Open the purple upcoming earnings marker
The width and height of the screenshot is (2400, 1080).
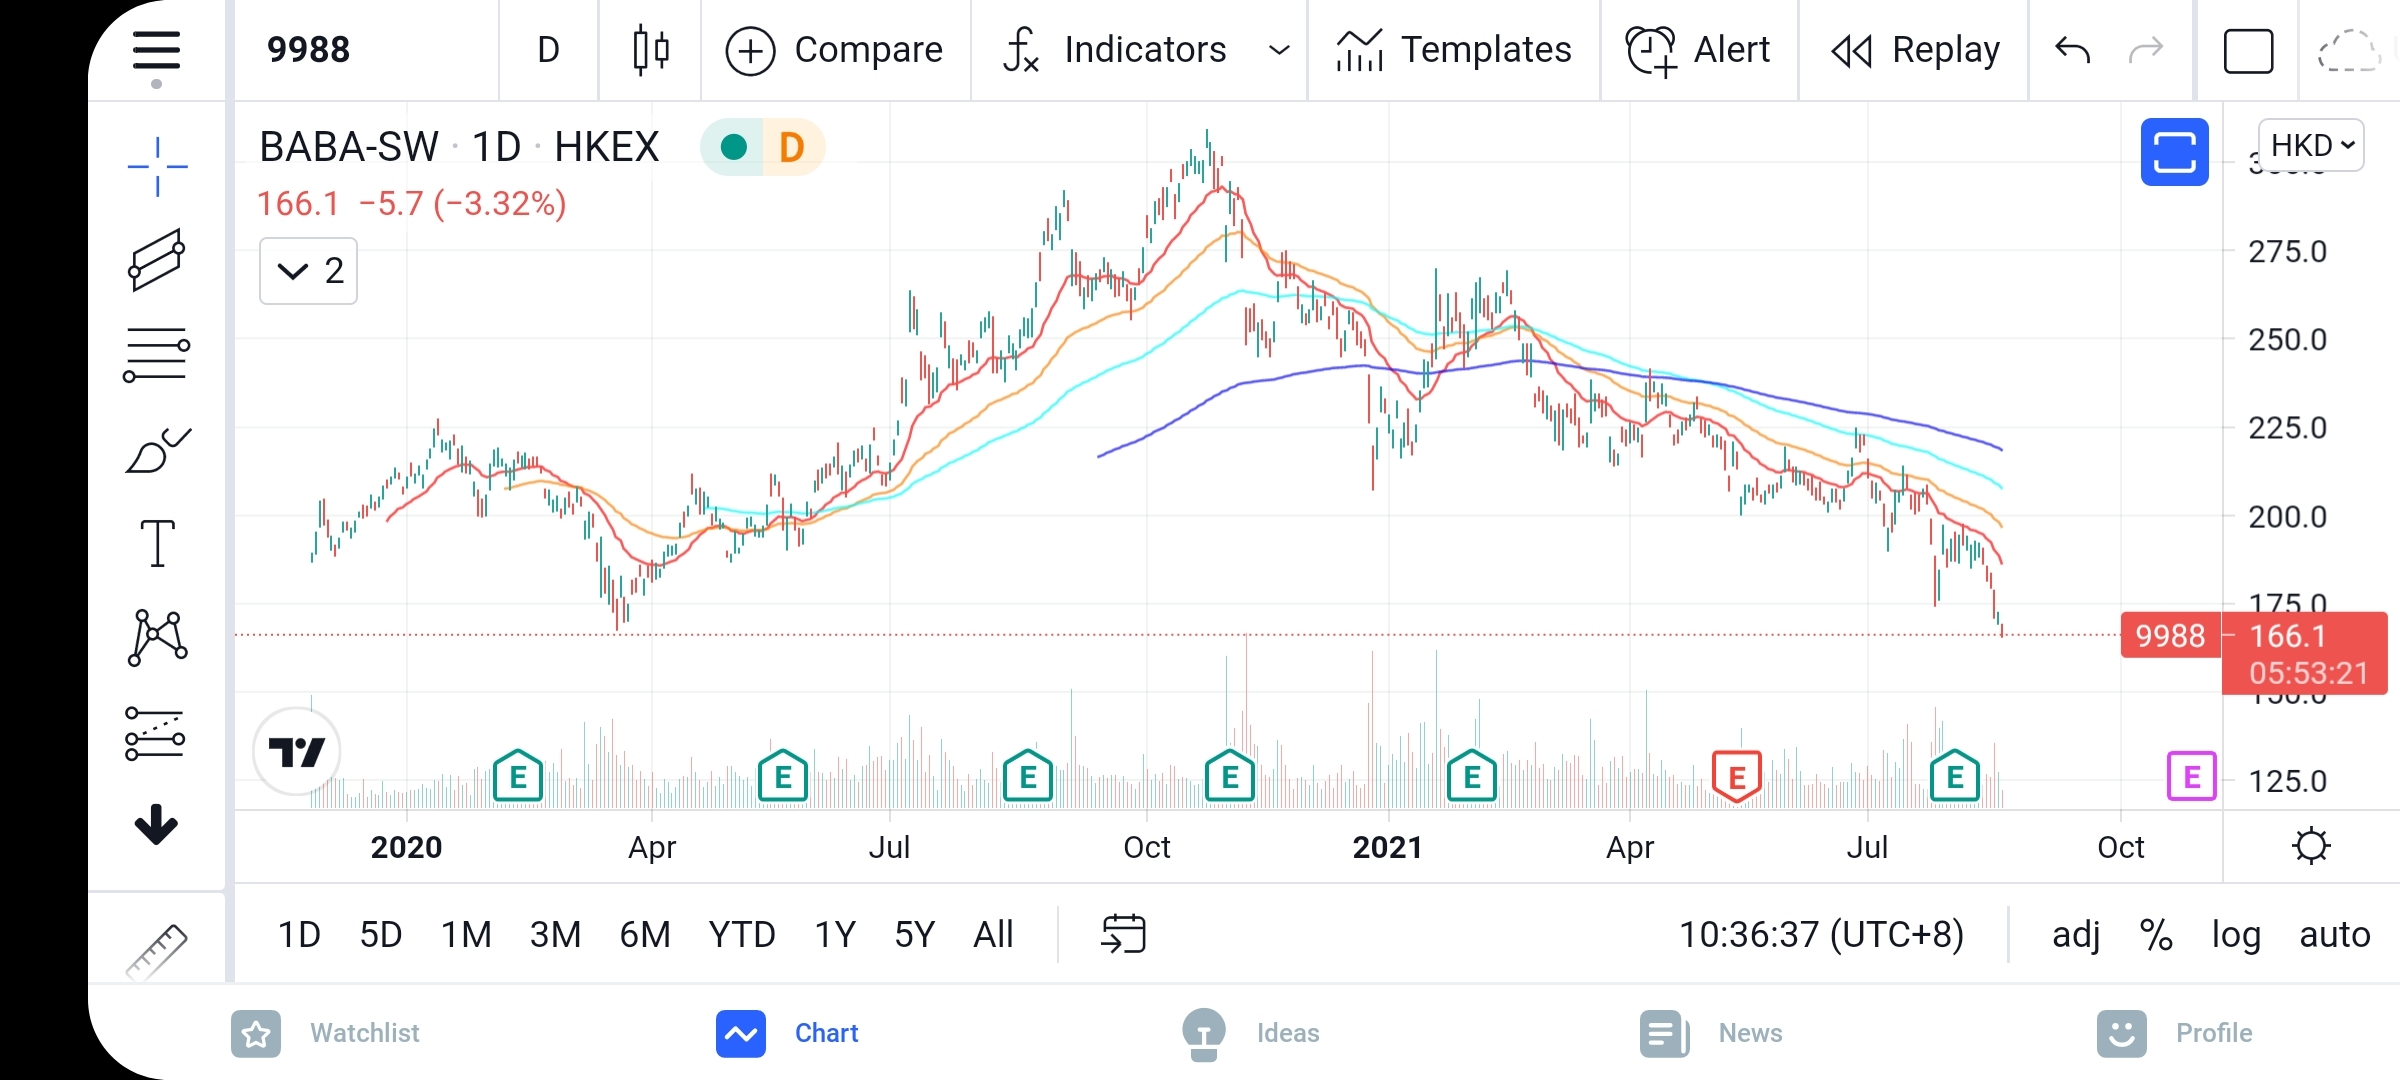coord(2192,777)
